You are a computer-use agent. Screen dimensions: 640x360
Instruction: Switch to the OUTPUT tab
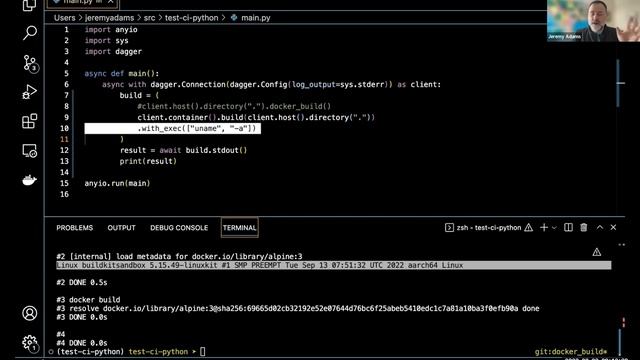(121, 228)
